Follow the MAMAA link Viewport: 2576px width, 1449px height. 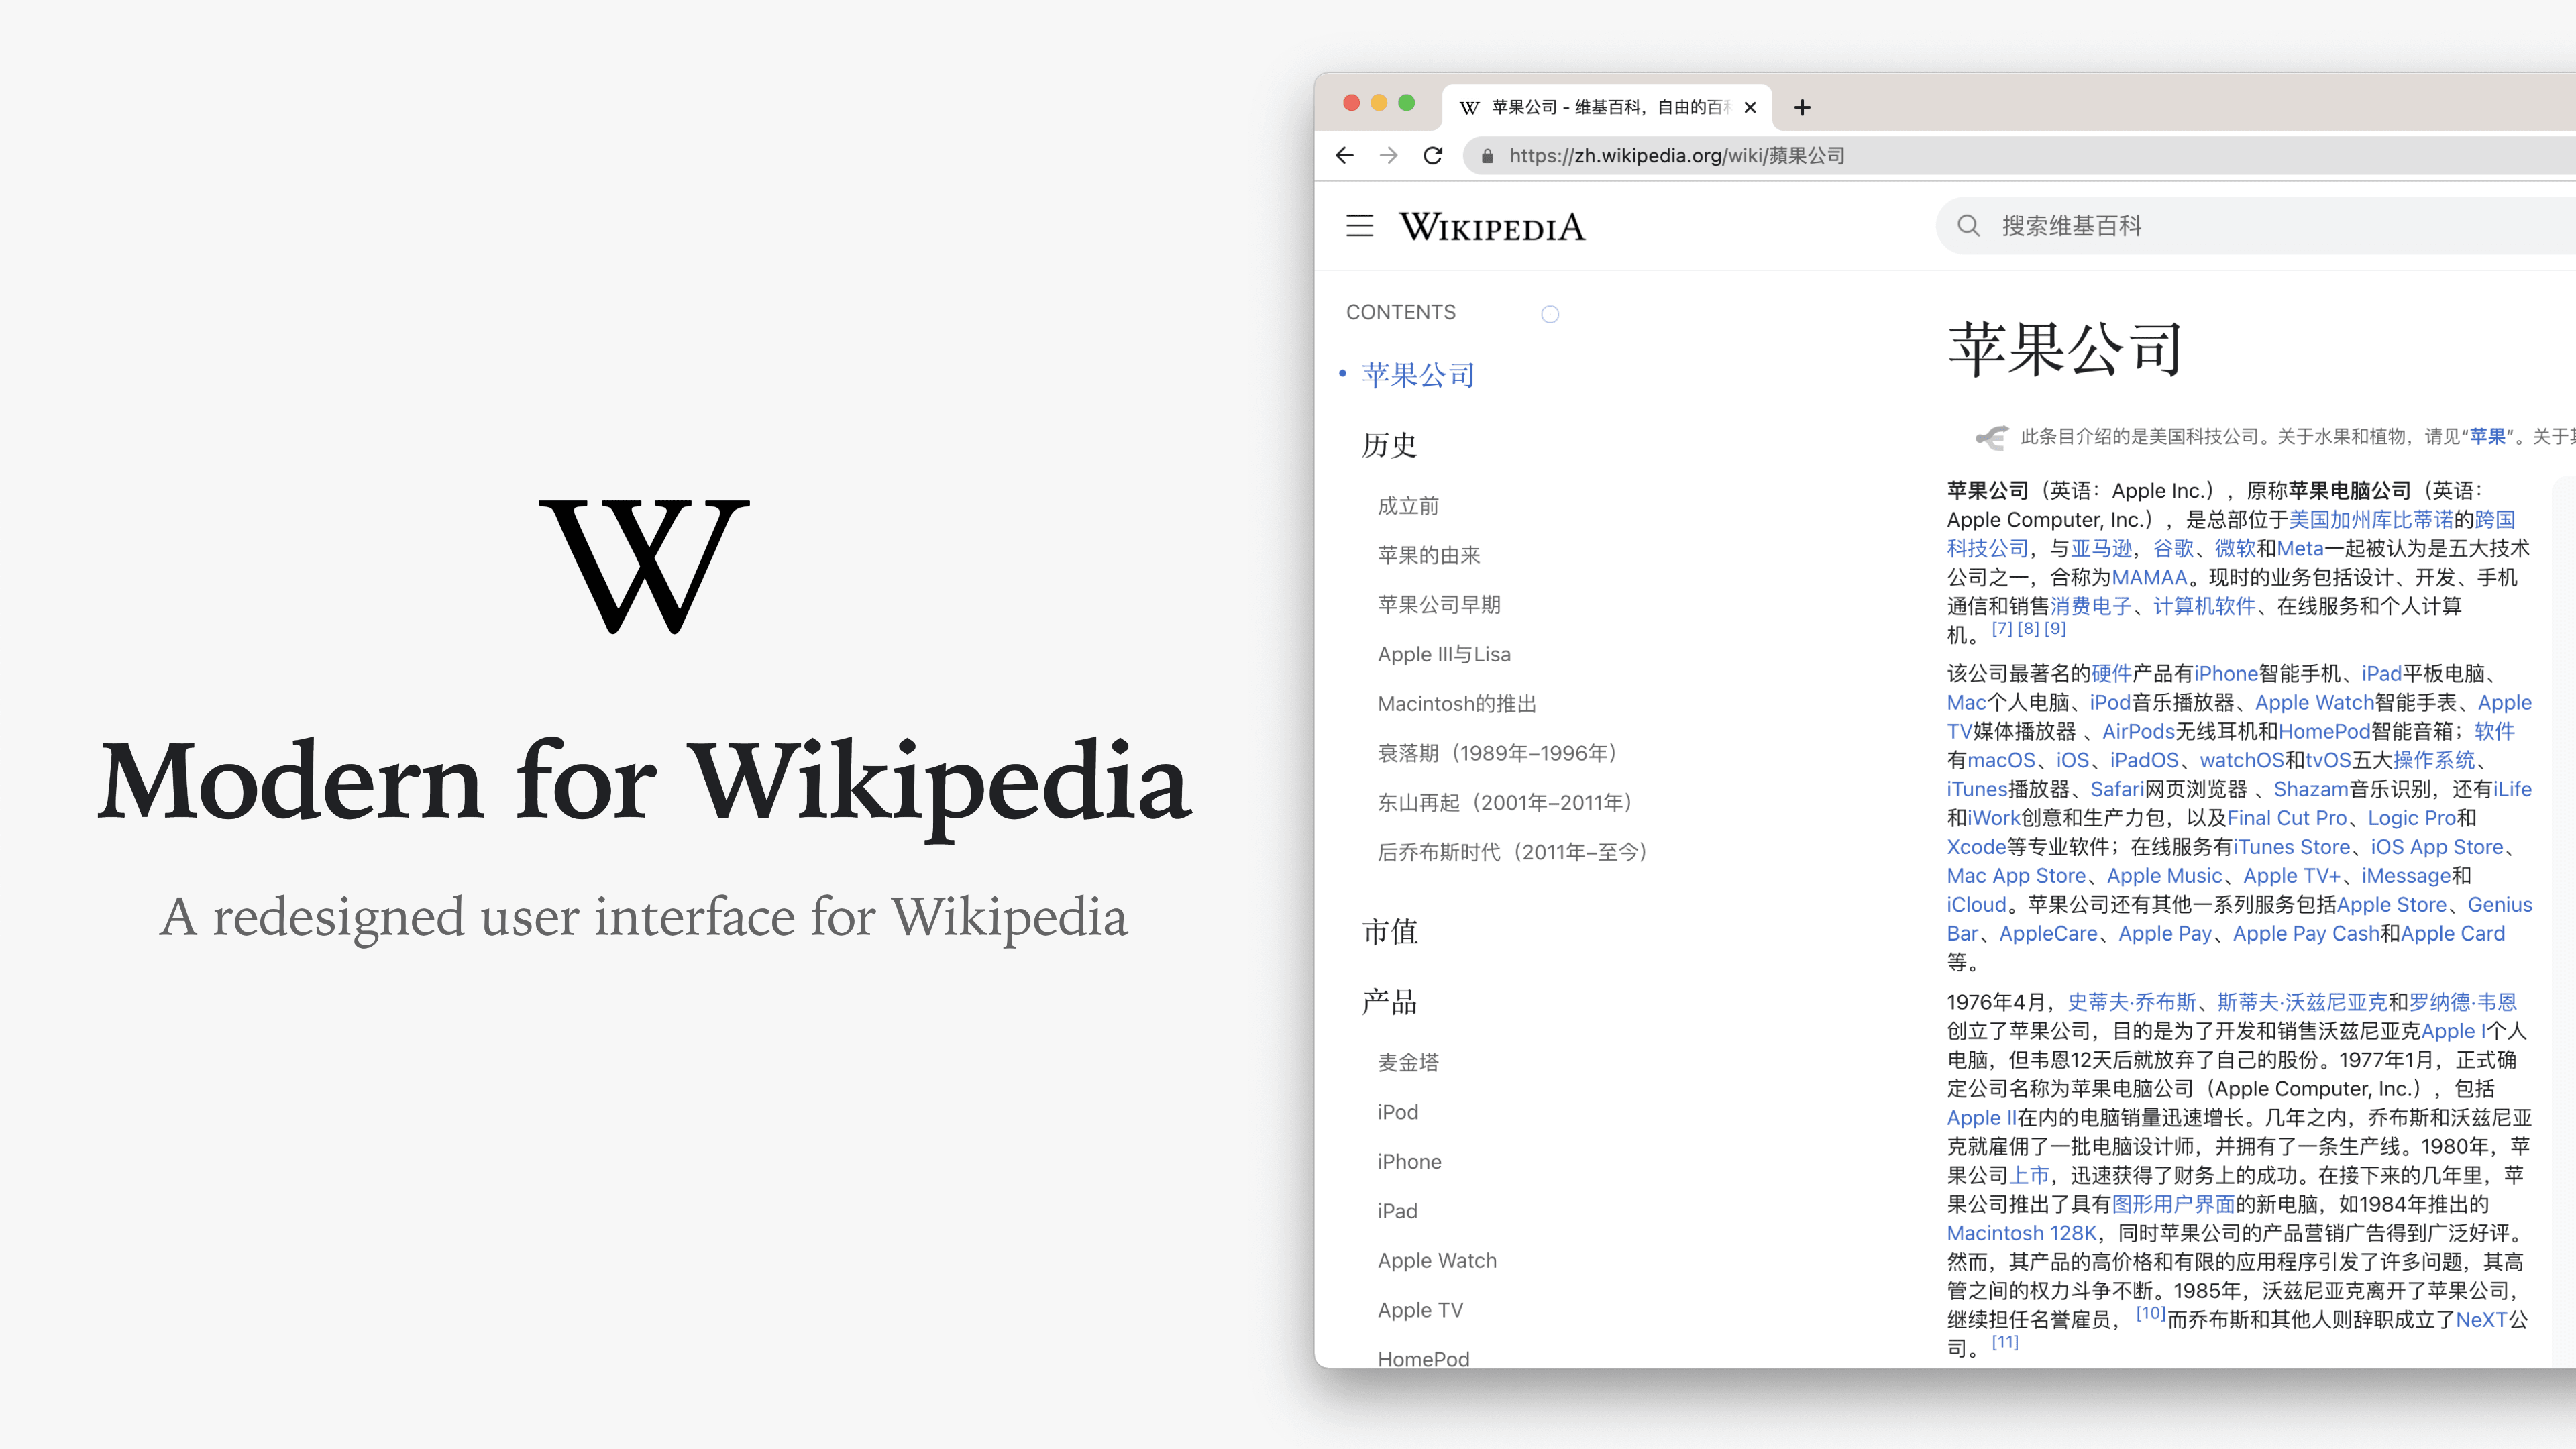(2149, 578)
